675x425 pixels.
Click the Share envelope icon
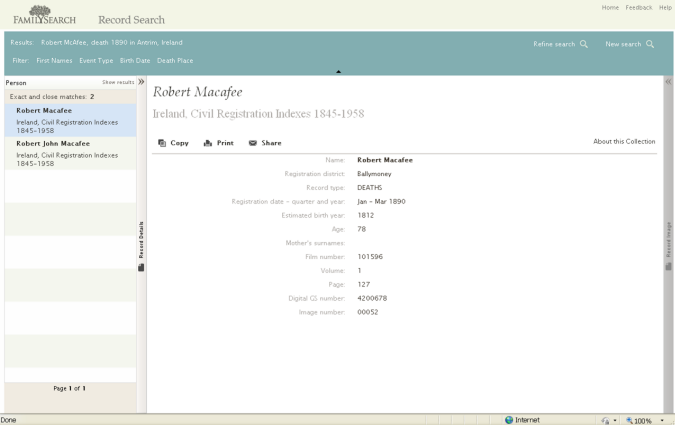pyautogui.click(x=253, y=143)
